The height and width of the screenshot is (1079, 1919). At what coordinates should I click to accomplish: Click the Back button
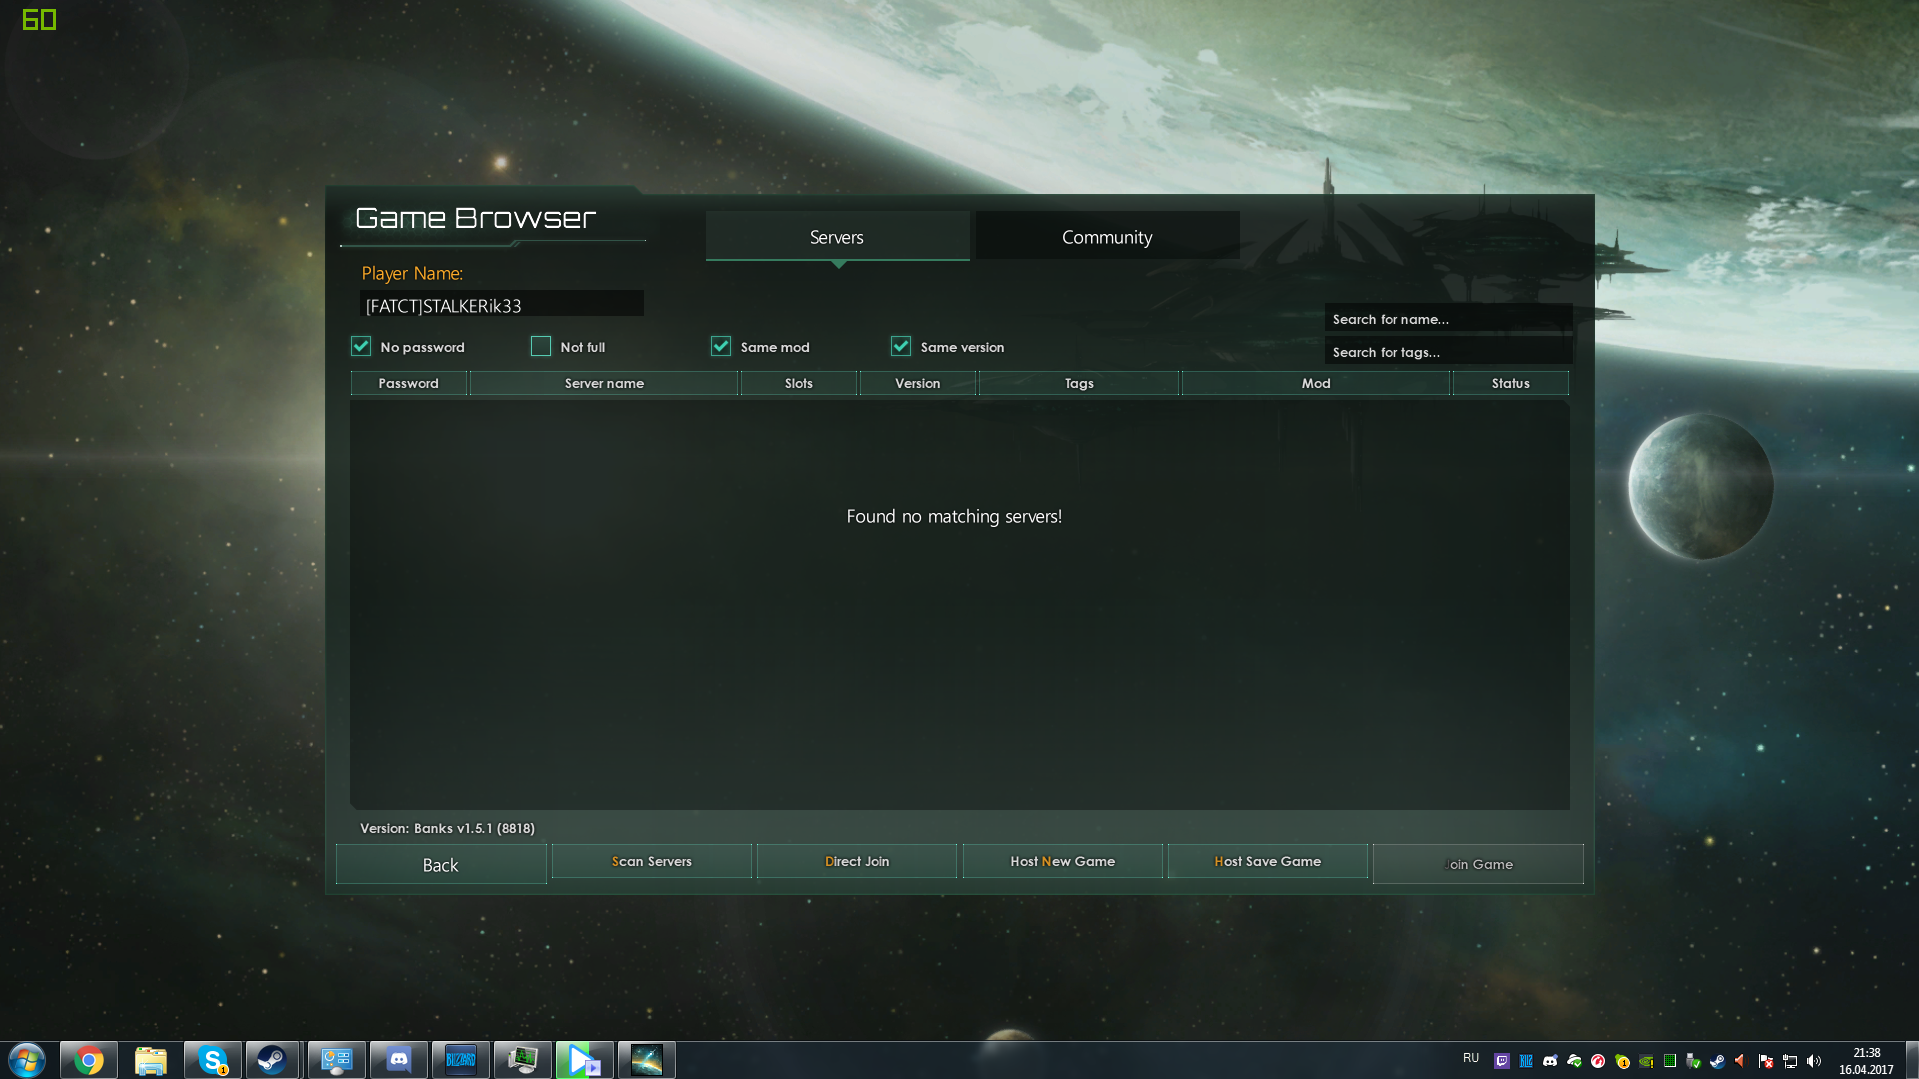coord(441,864)
